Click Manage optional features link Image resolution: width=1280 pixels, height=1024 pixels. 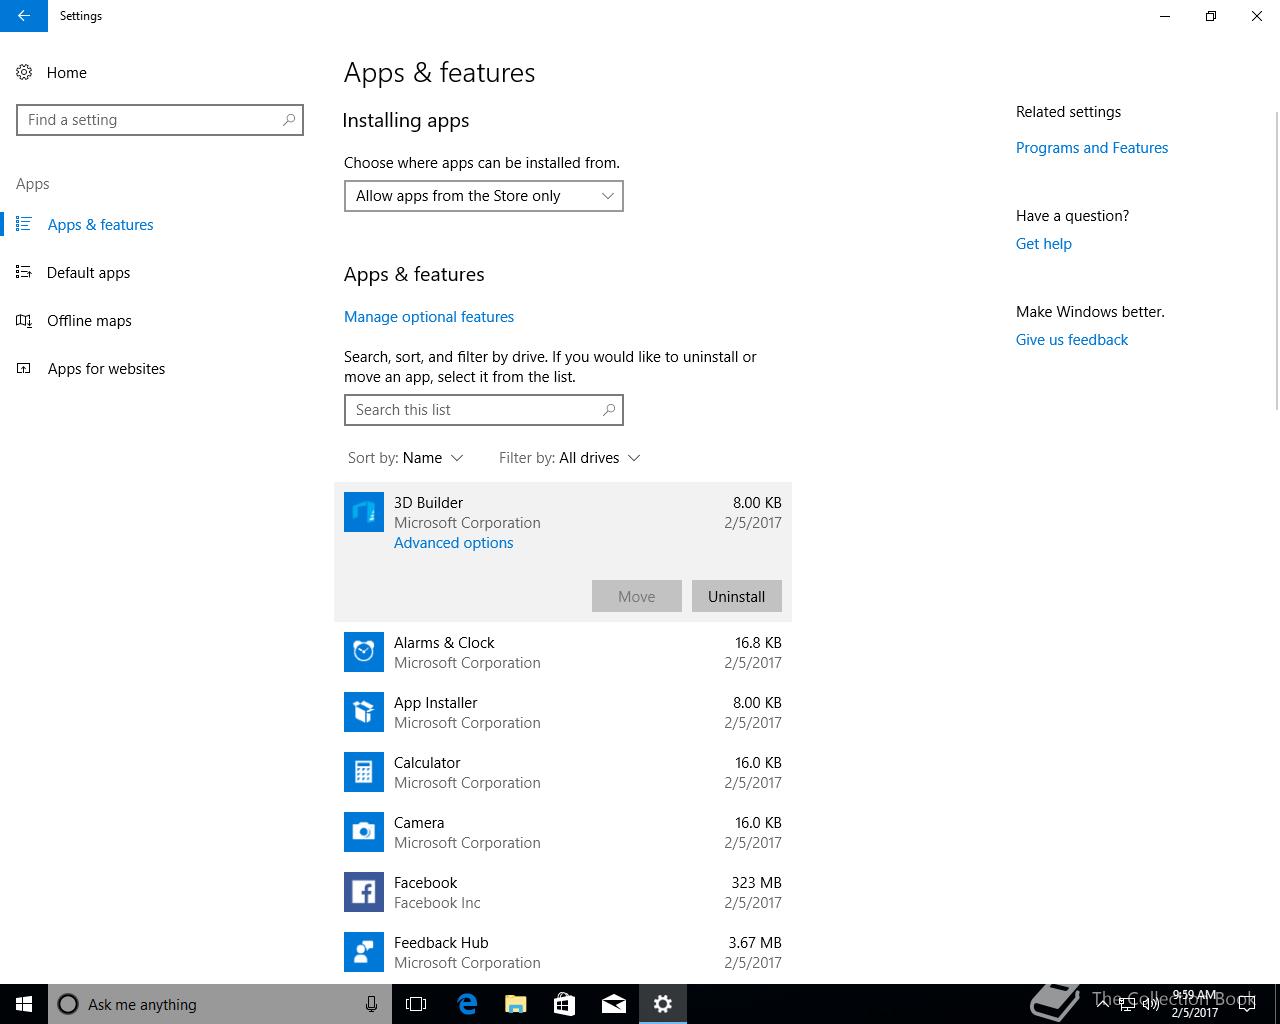(429, 316)
